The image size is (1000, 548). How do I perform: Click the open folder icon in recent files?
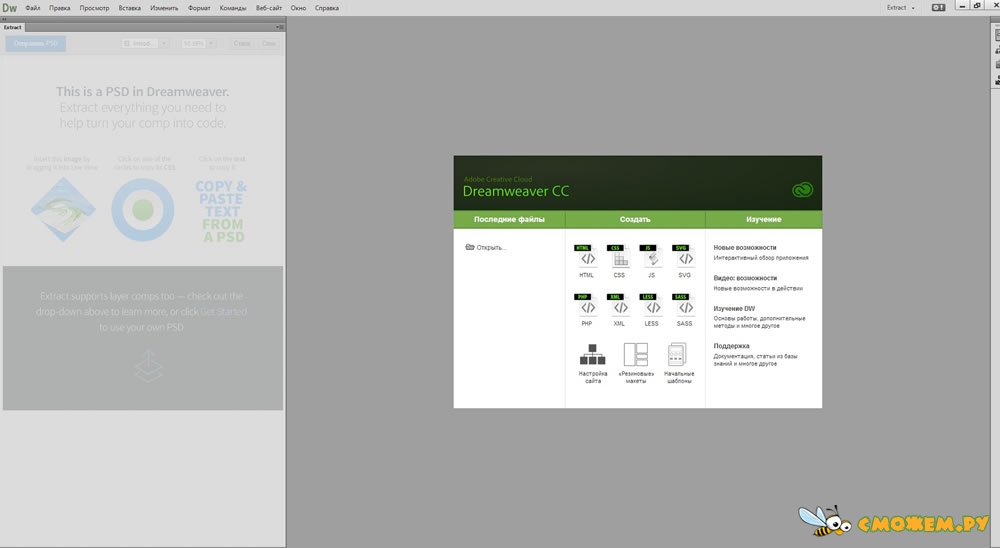pyautogui.click(x=470, y=247)
